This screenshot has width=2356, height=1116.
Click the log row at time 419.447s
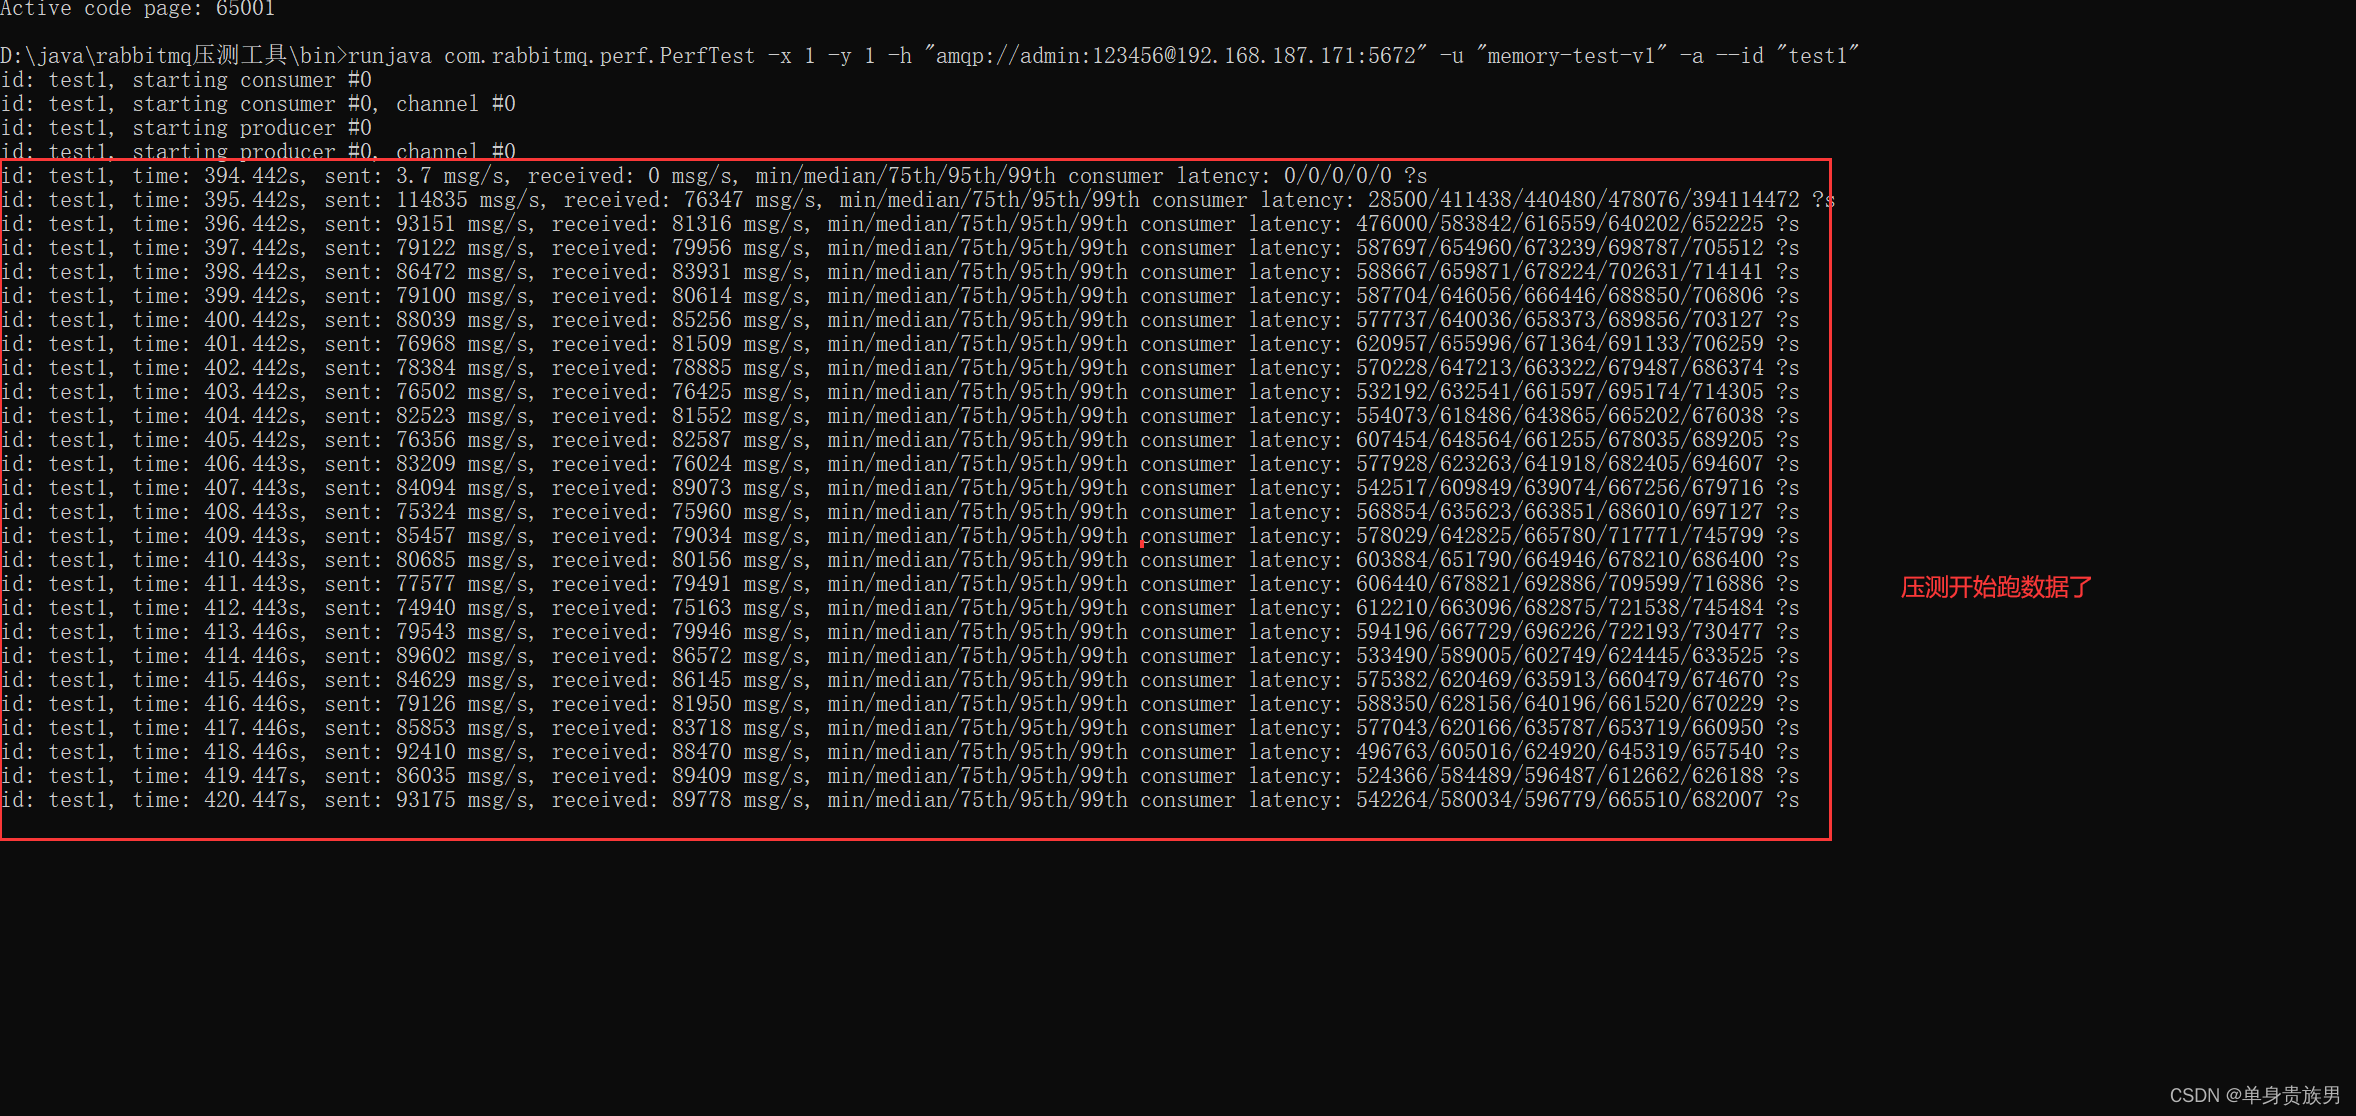(900, 776)
